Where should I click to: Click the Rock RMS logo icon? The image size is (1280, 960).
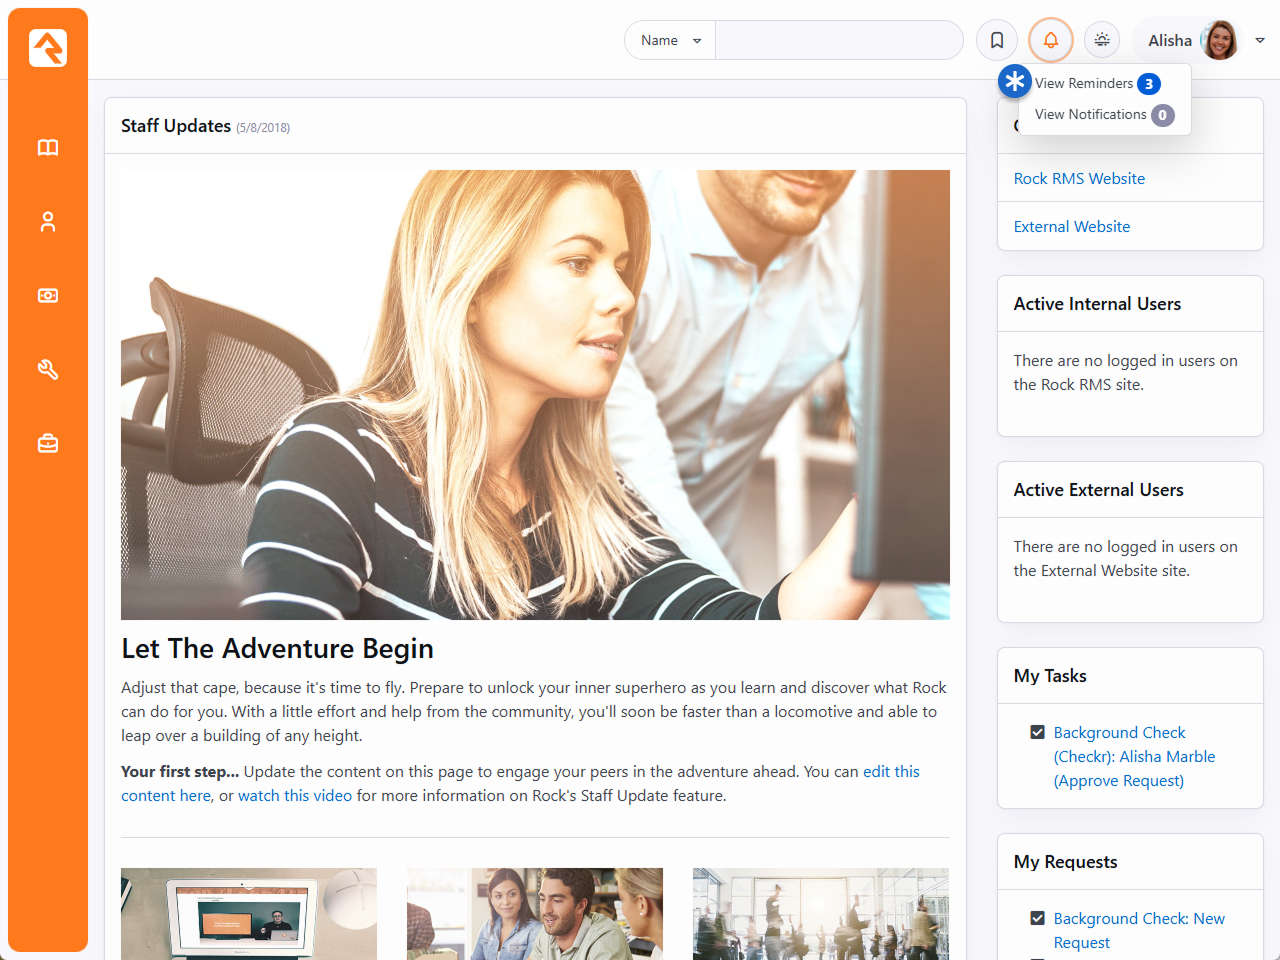click(x=48, y=48)
